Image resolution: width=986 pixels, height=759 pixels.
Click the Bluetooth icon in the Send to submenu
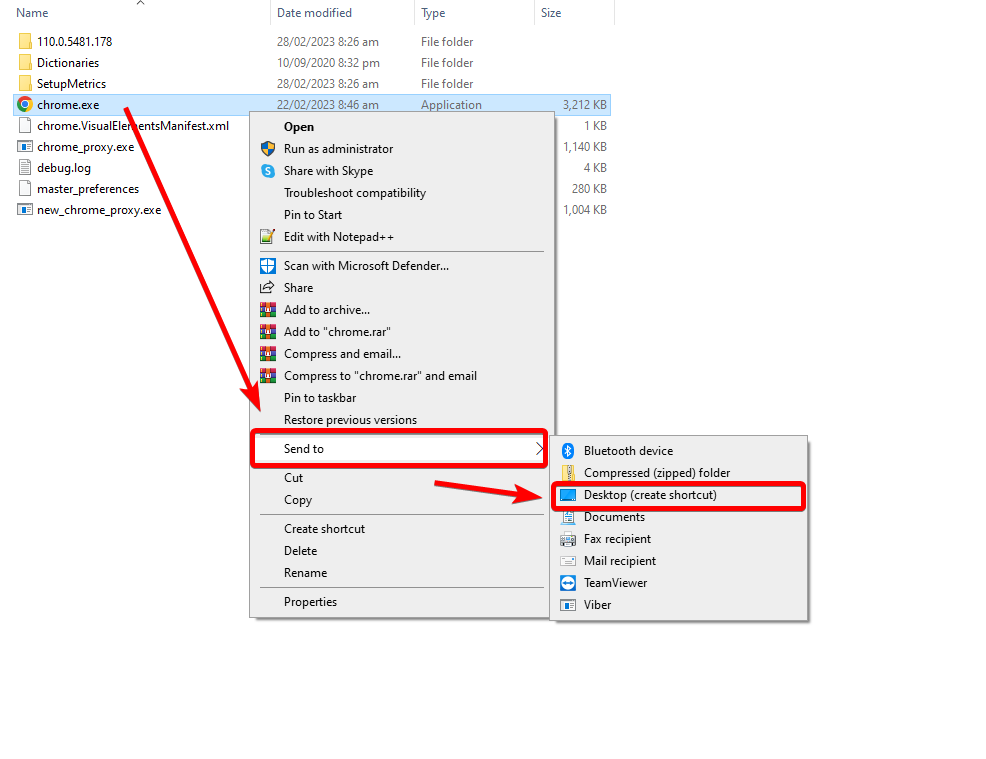click(x=567, y=450)
